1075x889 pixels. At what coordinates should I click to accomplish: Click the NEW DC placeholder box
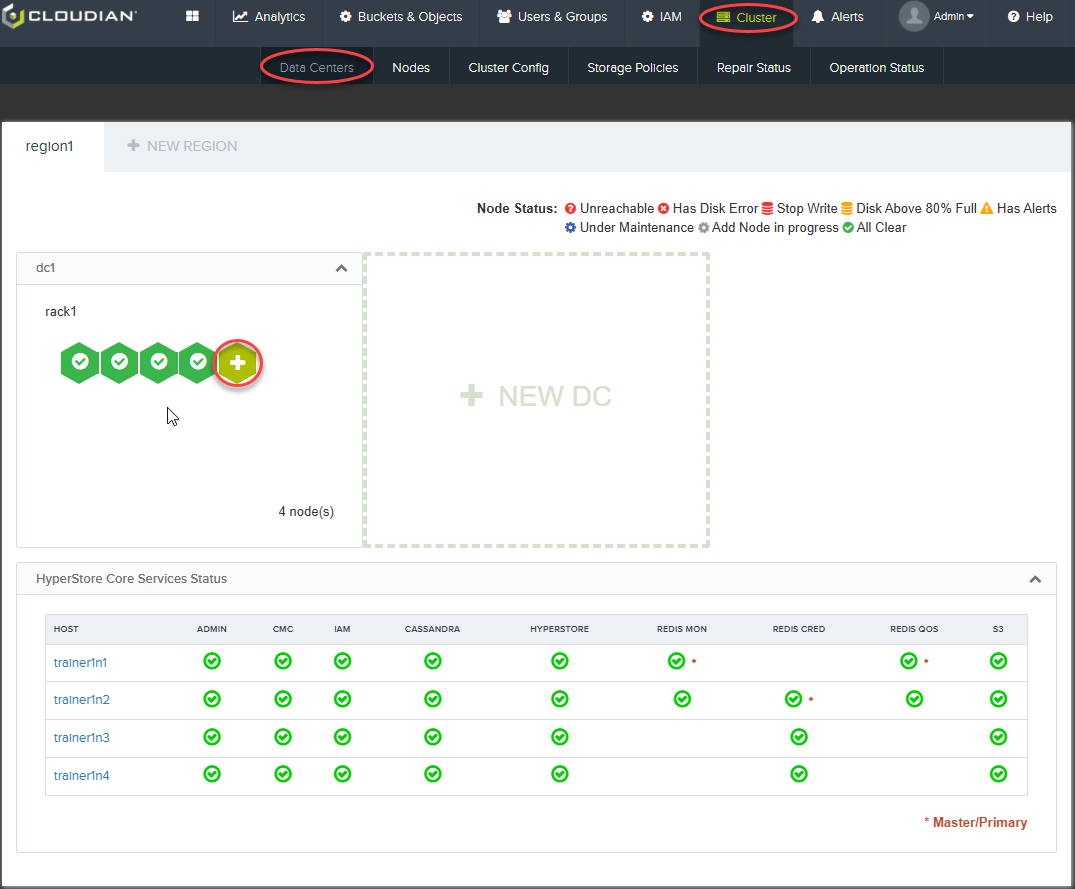coord(535,400)
